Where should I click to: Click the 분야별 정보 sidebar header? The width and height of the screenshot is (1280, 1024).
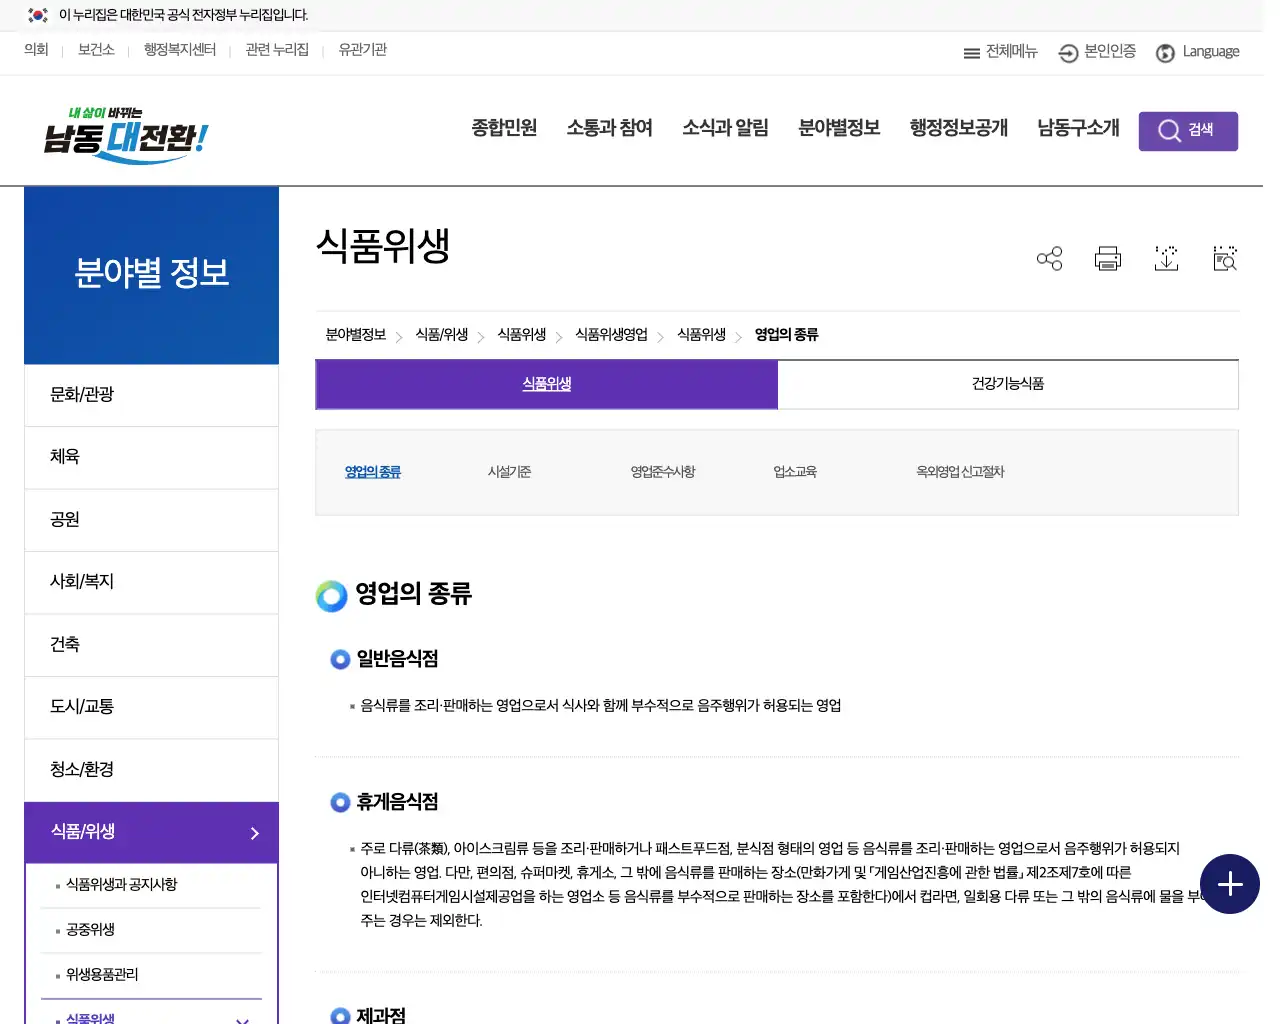pos(151,275)
